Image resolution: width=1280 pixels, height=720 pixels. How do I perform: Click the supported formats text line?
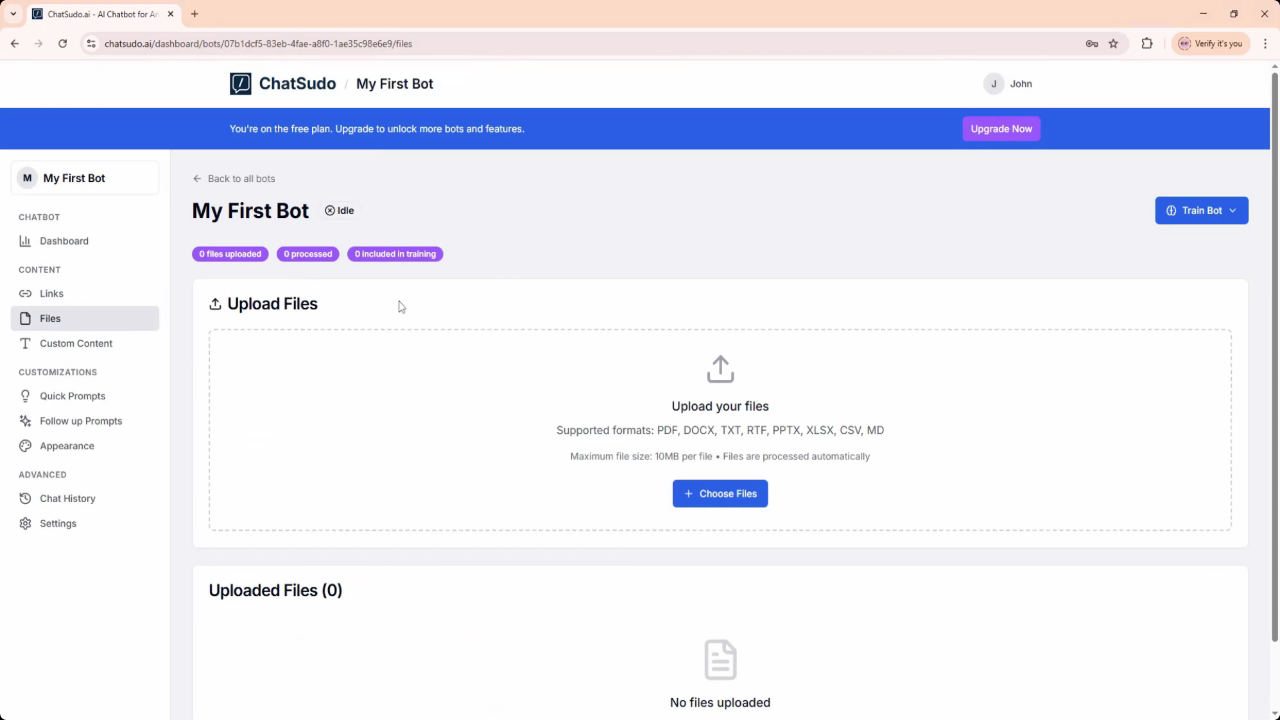(x=720, y=431)
